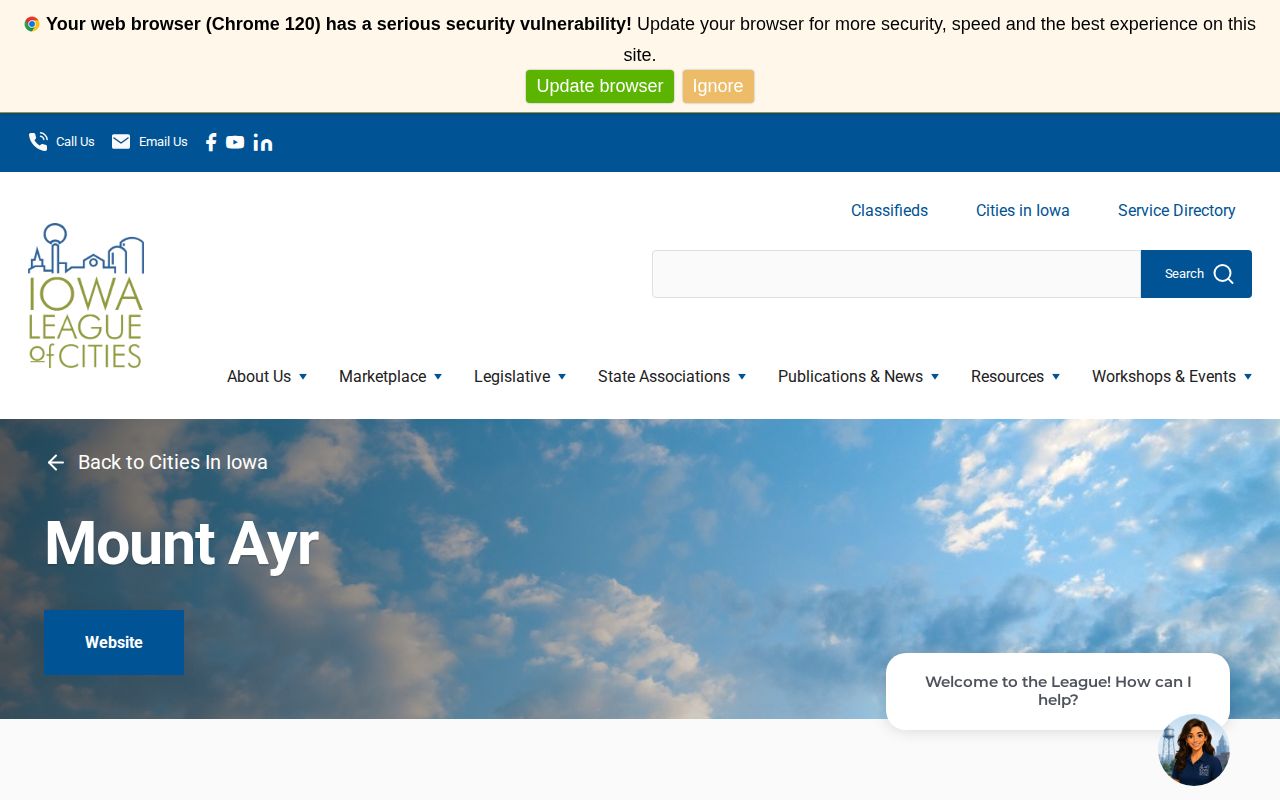Open the About Us menu
The width and height of the screenshot is (1280, 800).
point(259,377)
